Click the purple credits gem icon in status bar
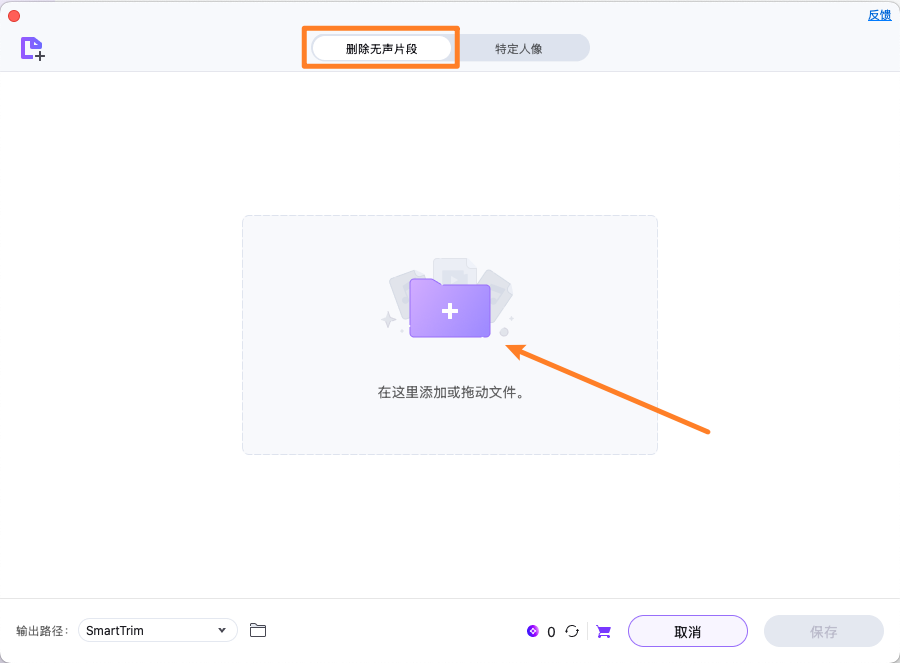 (533, 631)
